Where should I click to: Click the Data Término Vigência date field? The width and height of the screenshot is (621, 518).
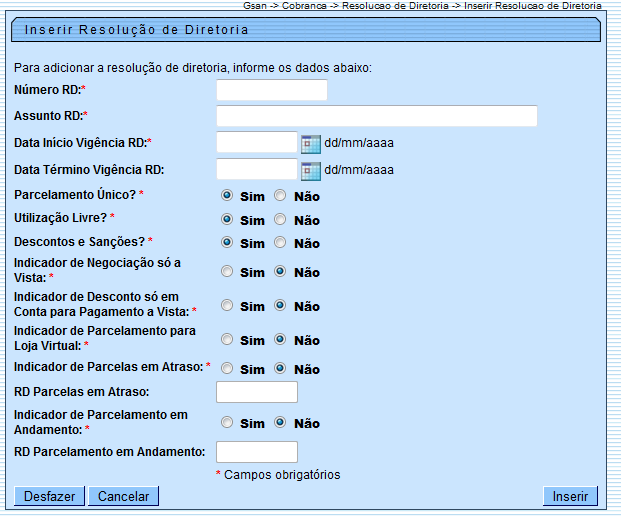[256, 170]
